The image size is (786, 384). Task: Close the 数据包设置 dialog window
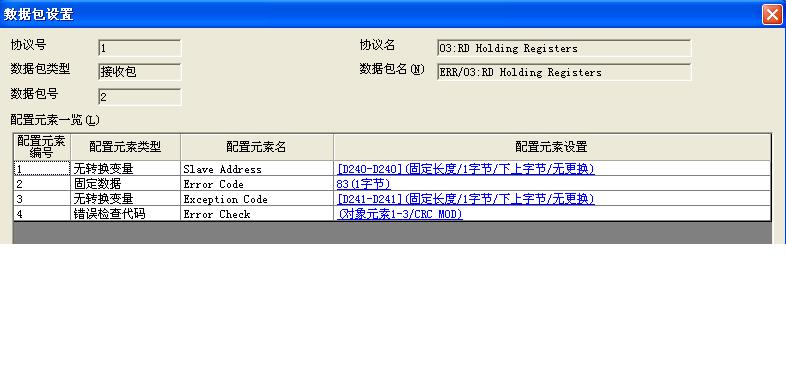[771, 15]
